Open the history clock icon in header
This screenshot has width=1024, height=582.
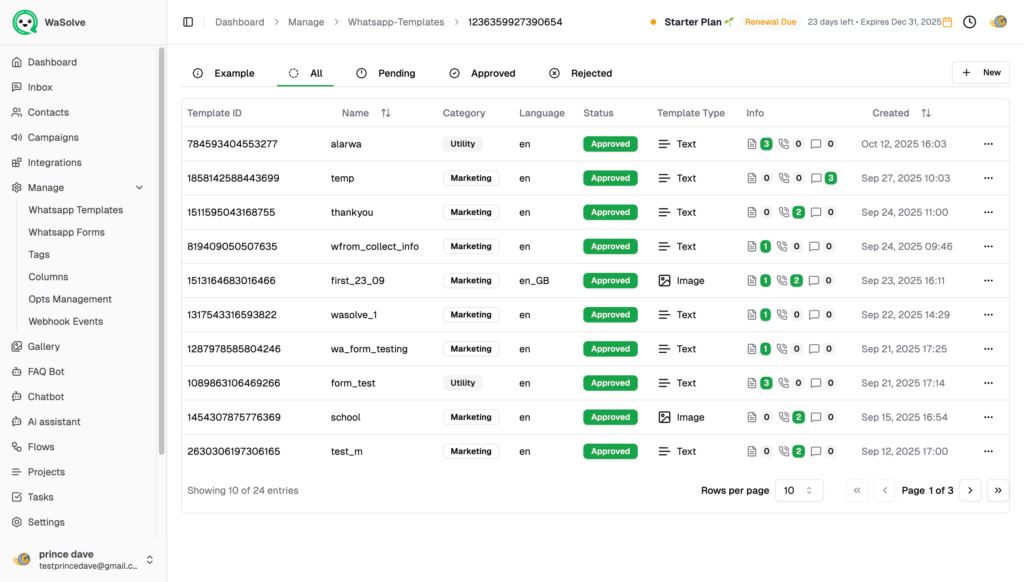[969, 22]
